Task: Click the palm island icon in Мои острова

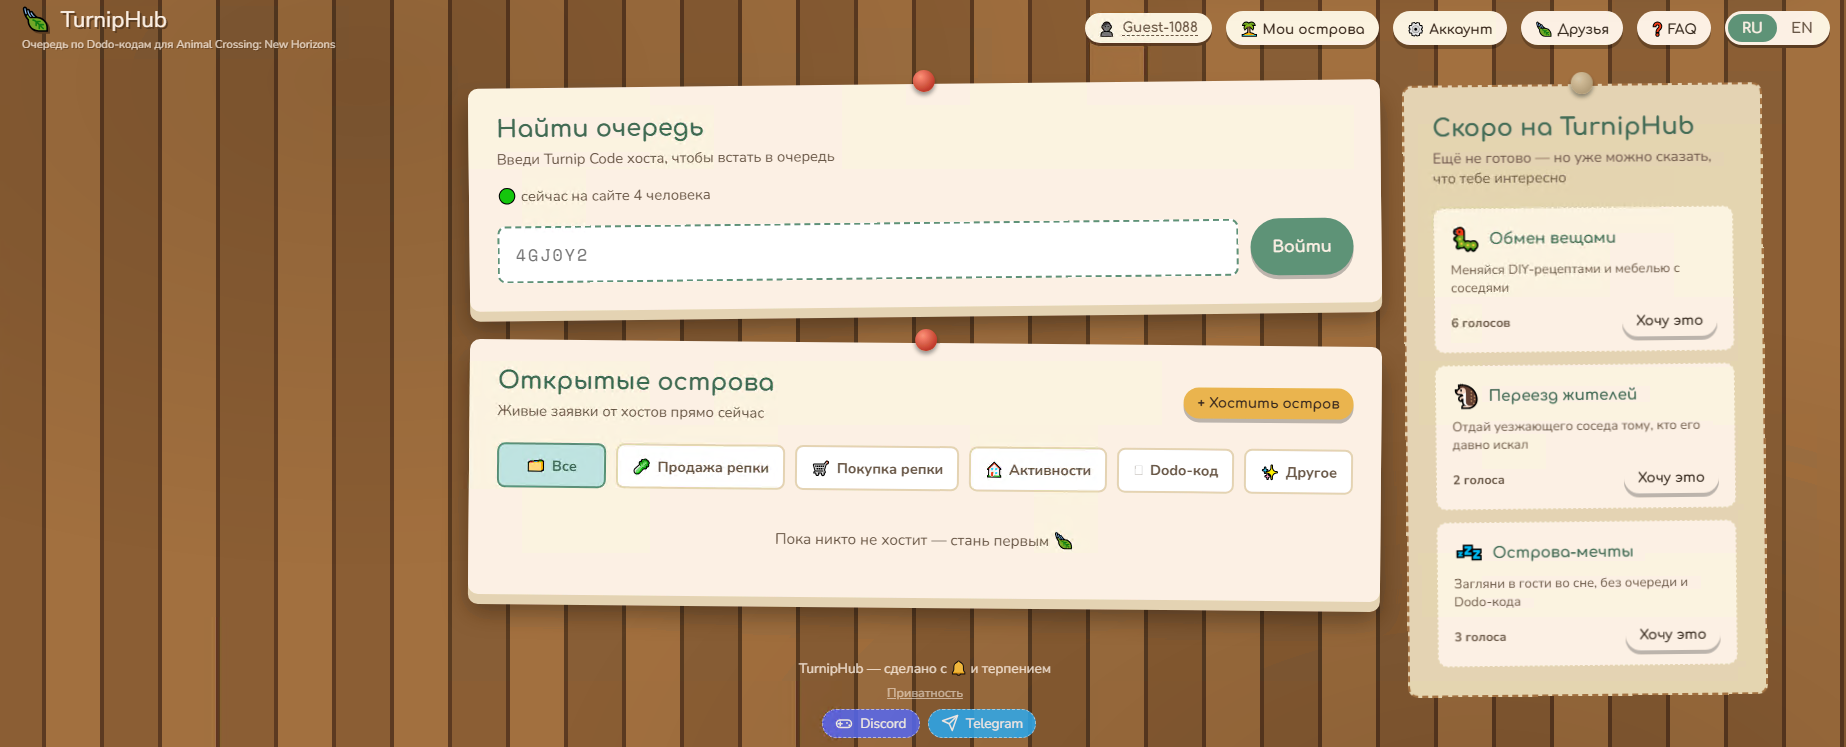Action: click(x=1249, y=29)
